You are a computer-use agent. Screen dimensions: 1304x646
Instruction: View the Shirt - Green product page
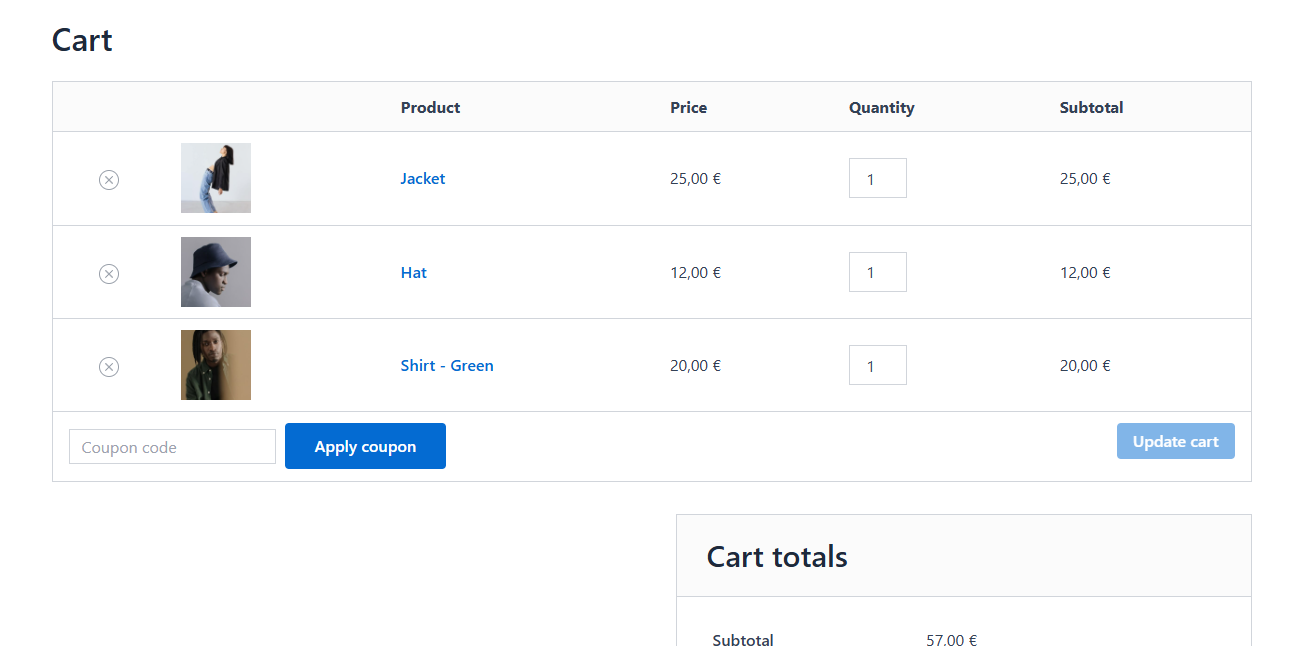coord(447,365)
